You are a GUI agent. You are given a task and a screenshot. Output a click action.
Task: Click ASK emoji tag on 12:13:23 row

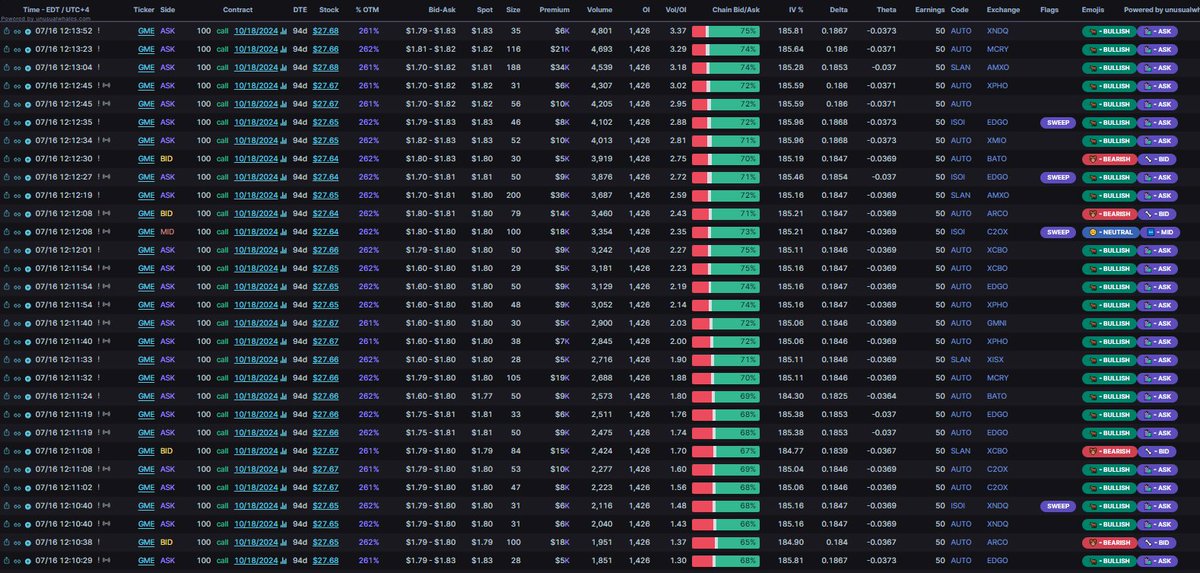coord(1158,49)
